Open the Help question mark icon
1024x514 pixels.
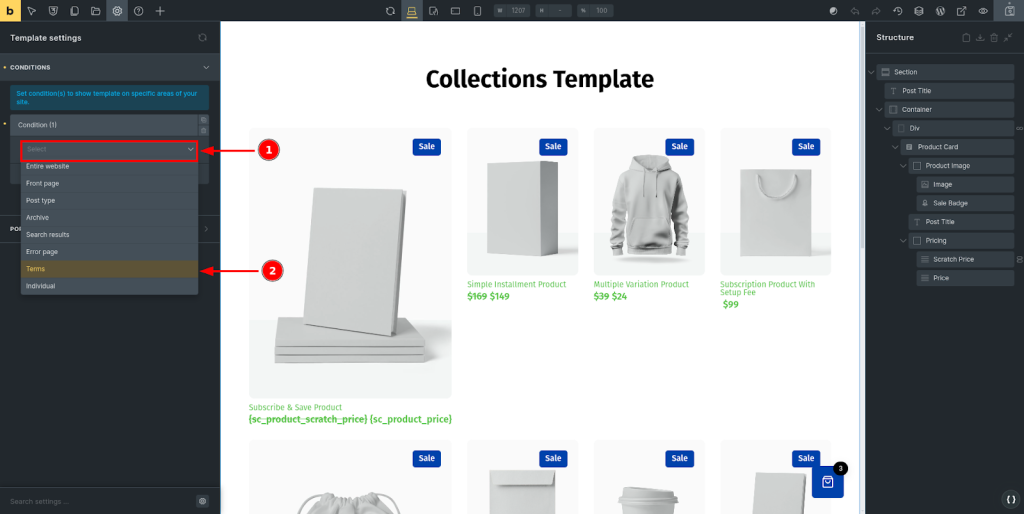(138, 11)
